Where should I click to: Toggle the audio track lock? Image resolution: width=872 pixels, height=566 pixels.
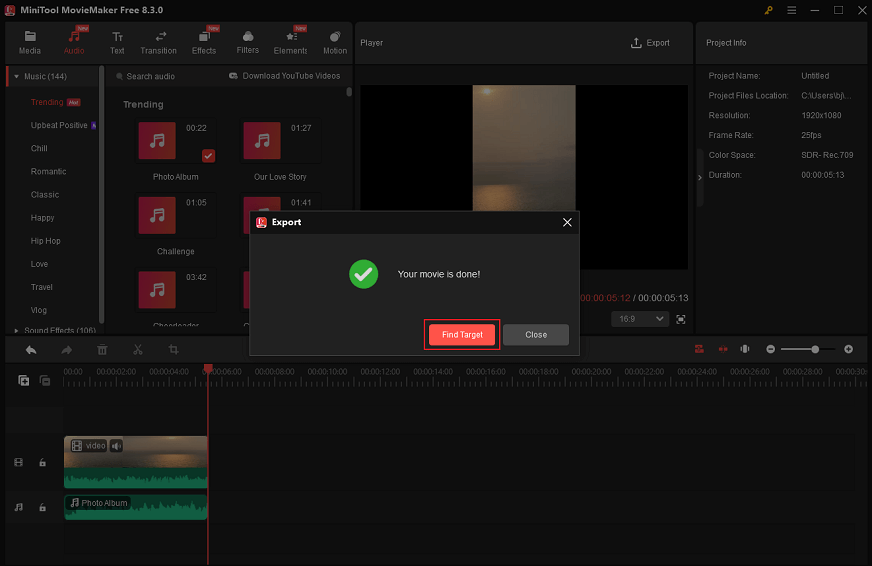42,507
